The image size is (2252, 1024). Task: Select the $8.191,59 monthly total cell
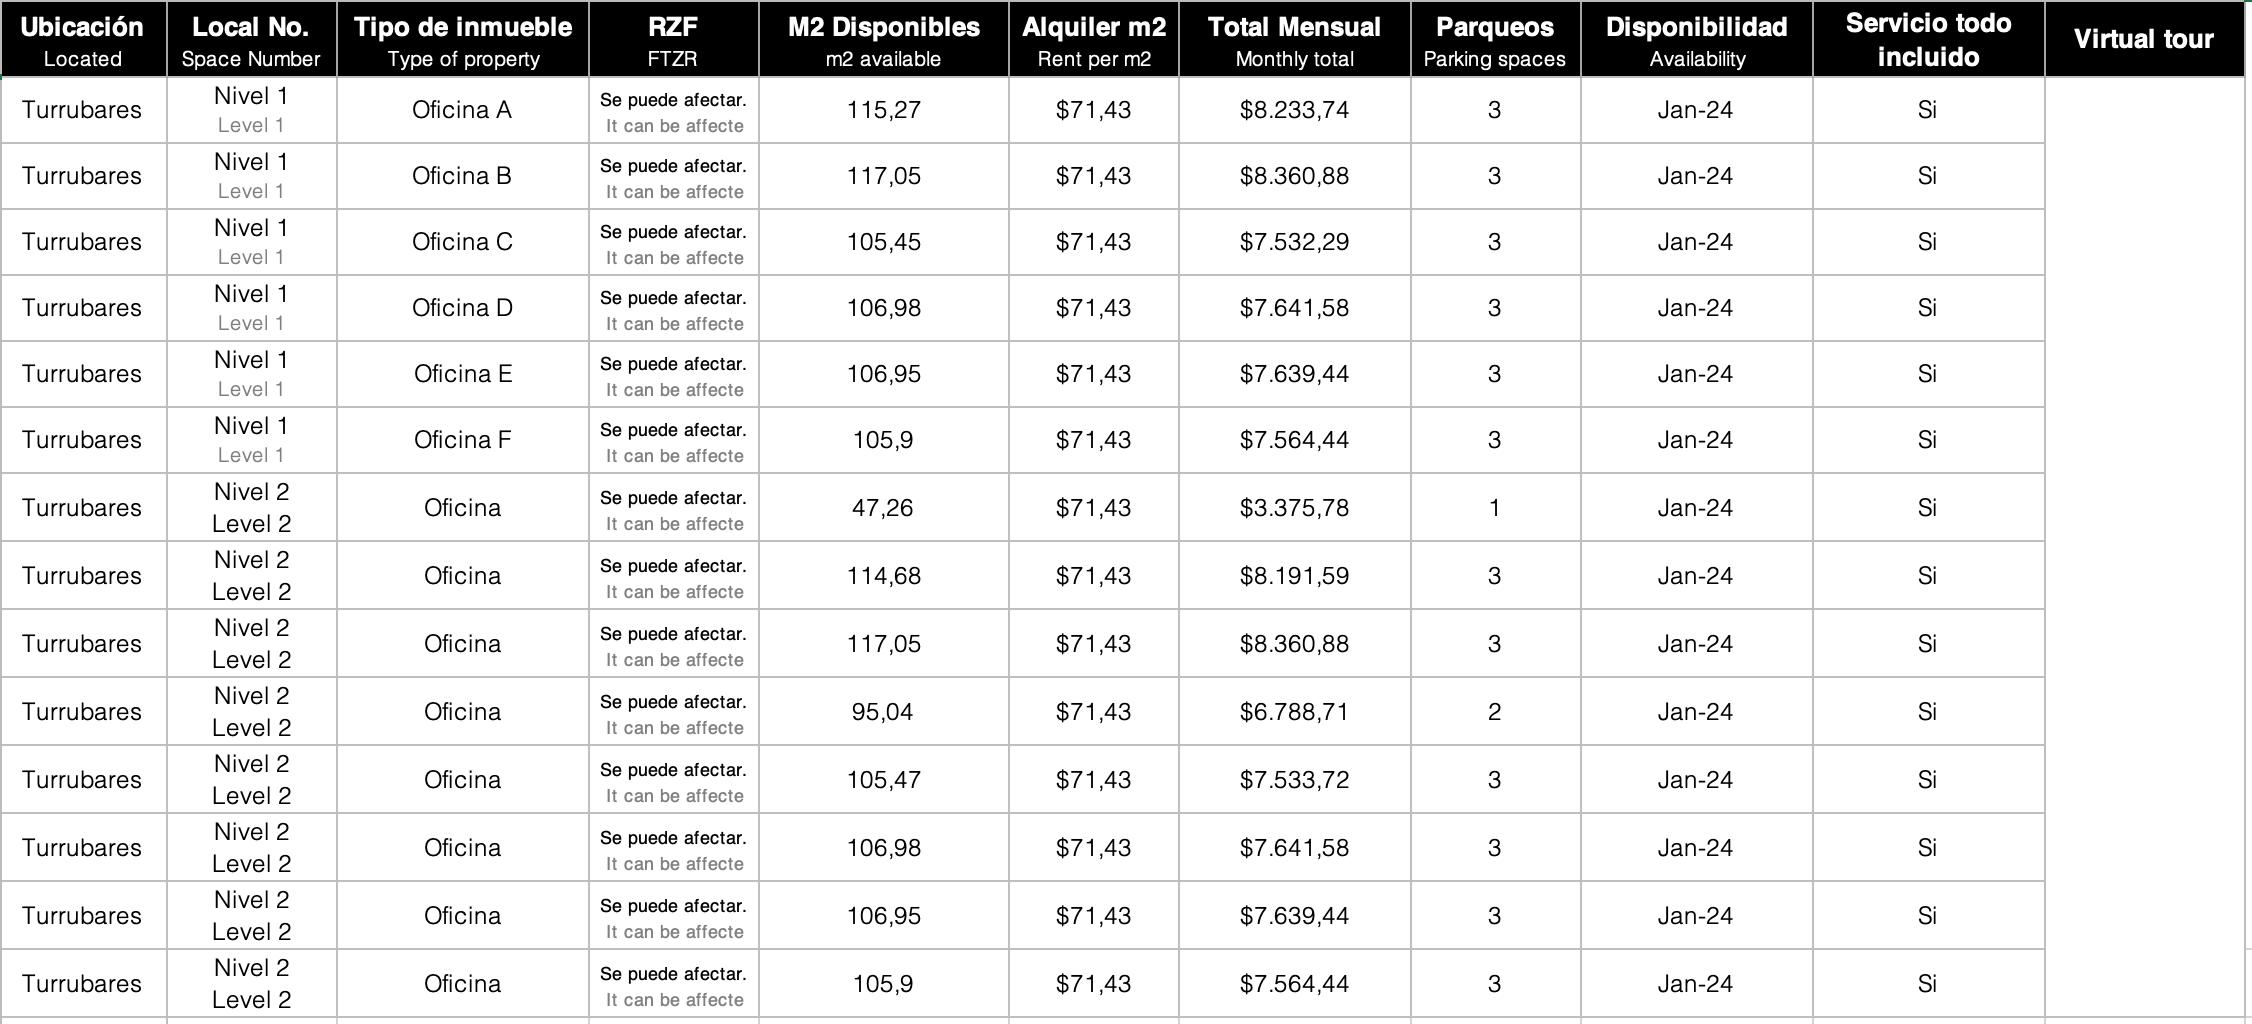(1294, 576)
